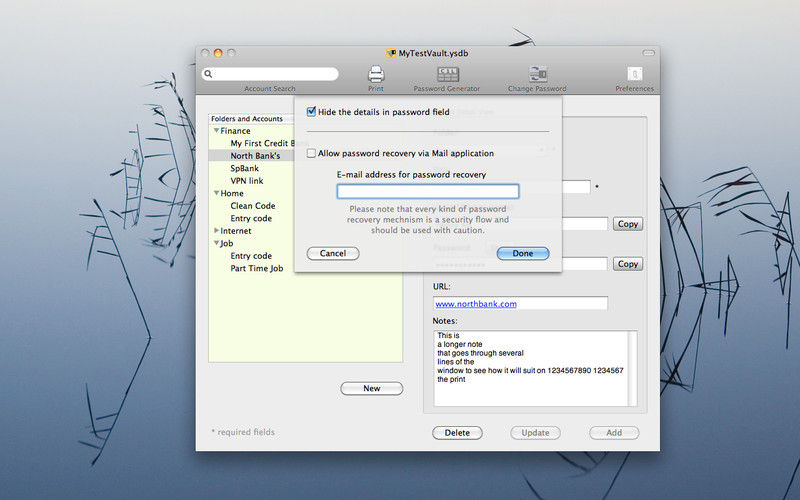Viewport: 800px width, 500px height.
Task: Collapse the Job folder
Action: (x=214, y=244)
